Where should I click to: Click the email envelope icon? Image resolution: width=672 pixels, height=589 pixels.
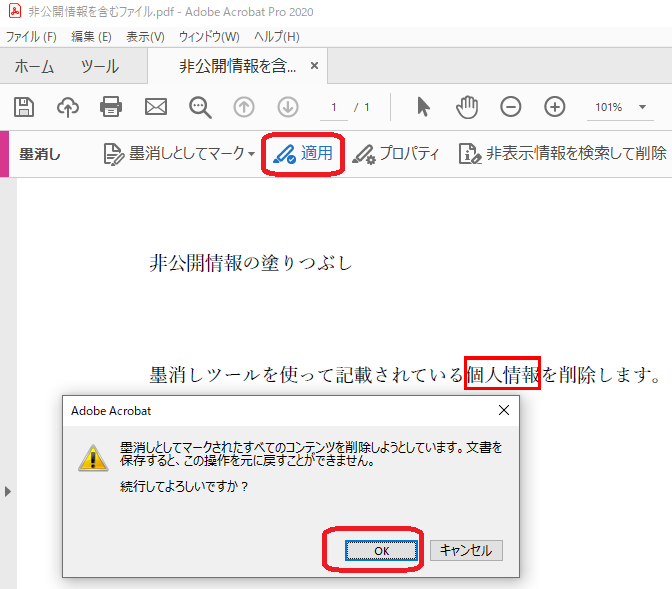[155, 107]
